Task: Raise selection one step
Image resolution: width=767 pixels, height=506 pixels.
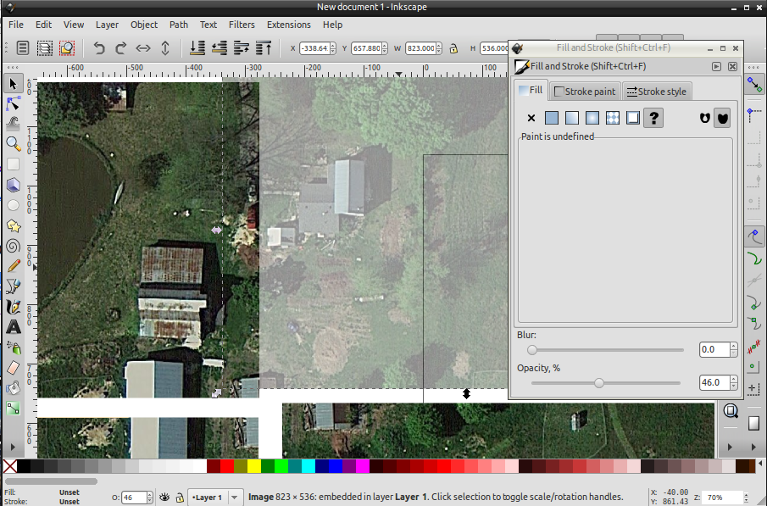Action: coord(241,48)
